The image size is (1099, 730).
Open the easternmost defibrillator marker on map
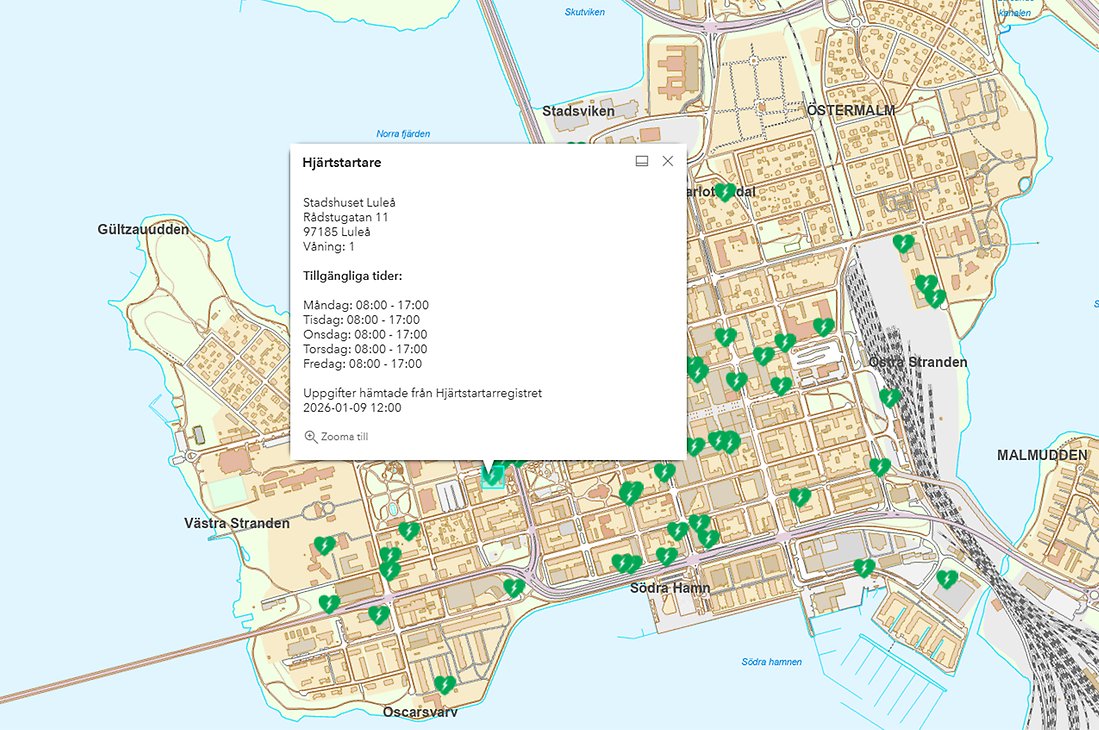(x=947, y=578)
